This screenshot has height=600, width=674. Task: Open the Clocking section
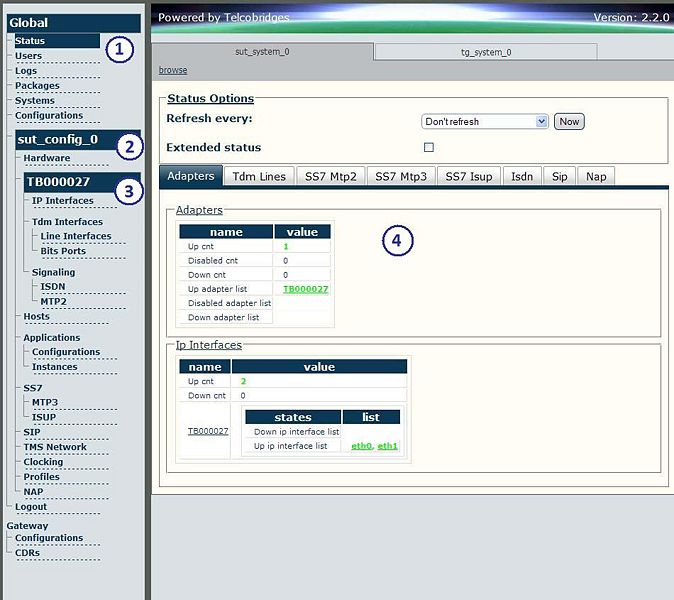tap(43, 462)
